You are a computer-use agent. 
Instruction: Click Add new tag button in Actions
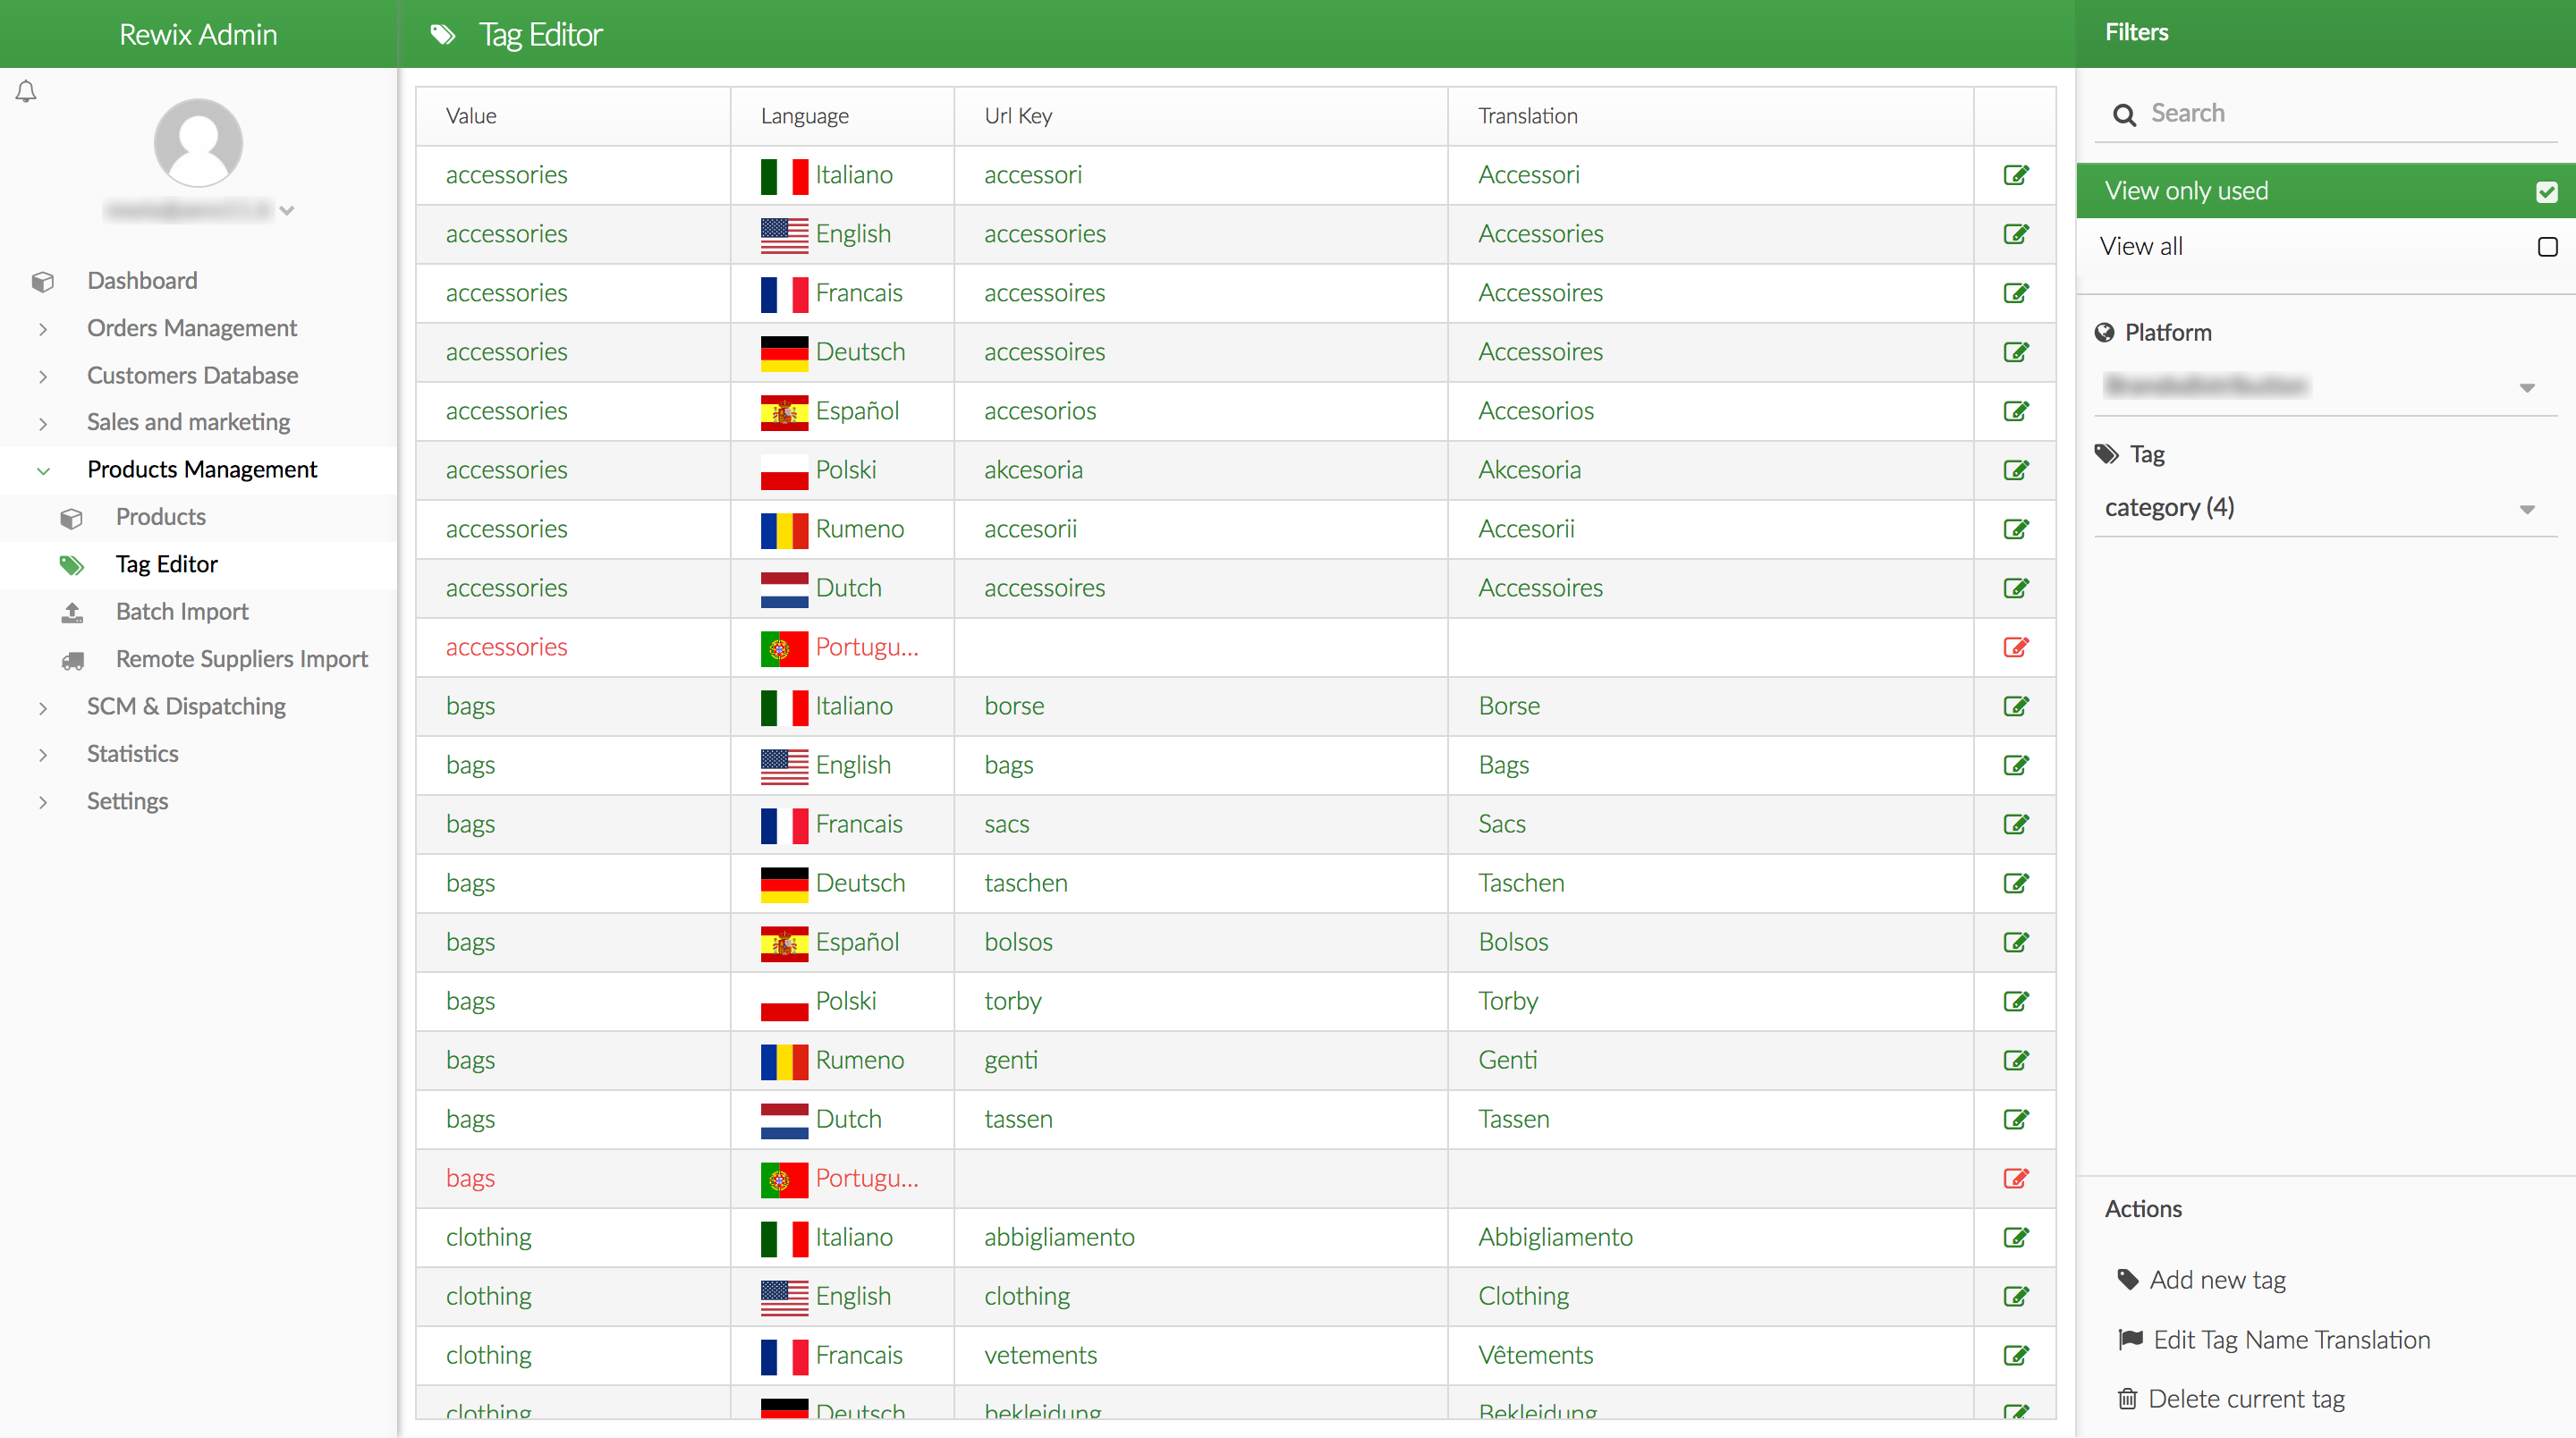click(2216, 1279)
